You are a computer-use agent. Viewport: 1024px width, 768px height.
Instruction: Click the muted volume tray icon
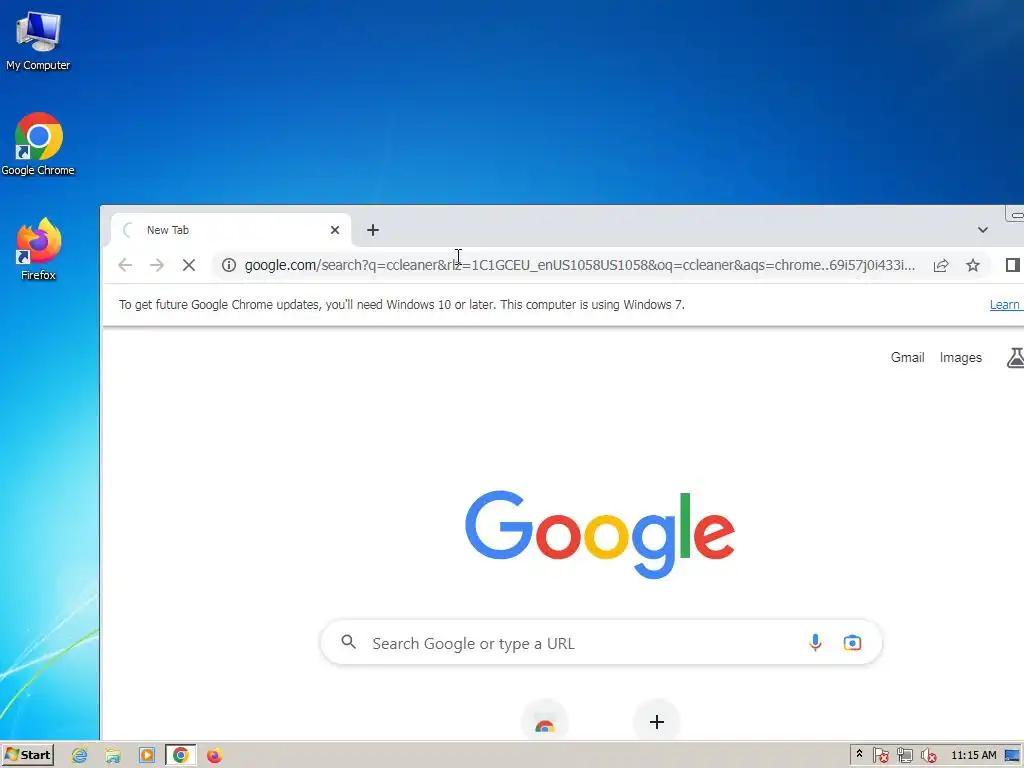928,756
